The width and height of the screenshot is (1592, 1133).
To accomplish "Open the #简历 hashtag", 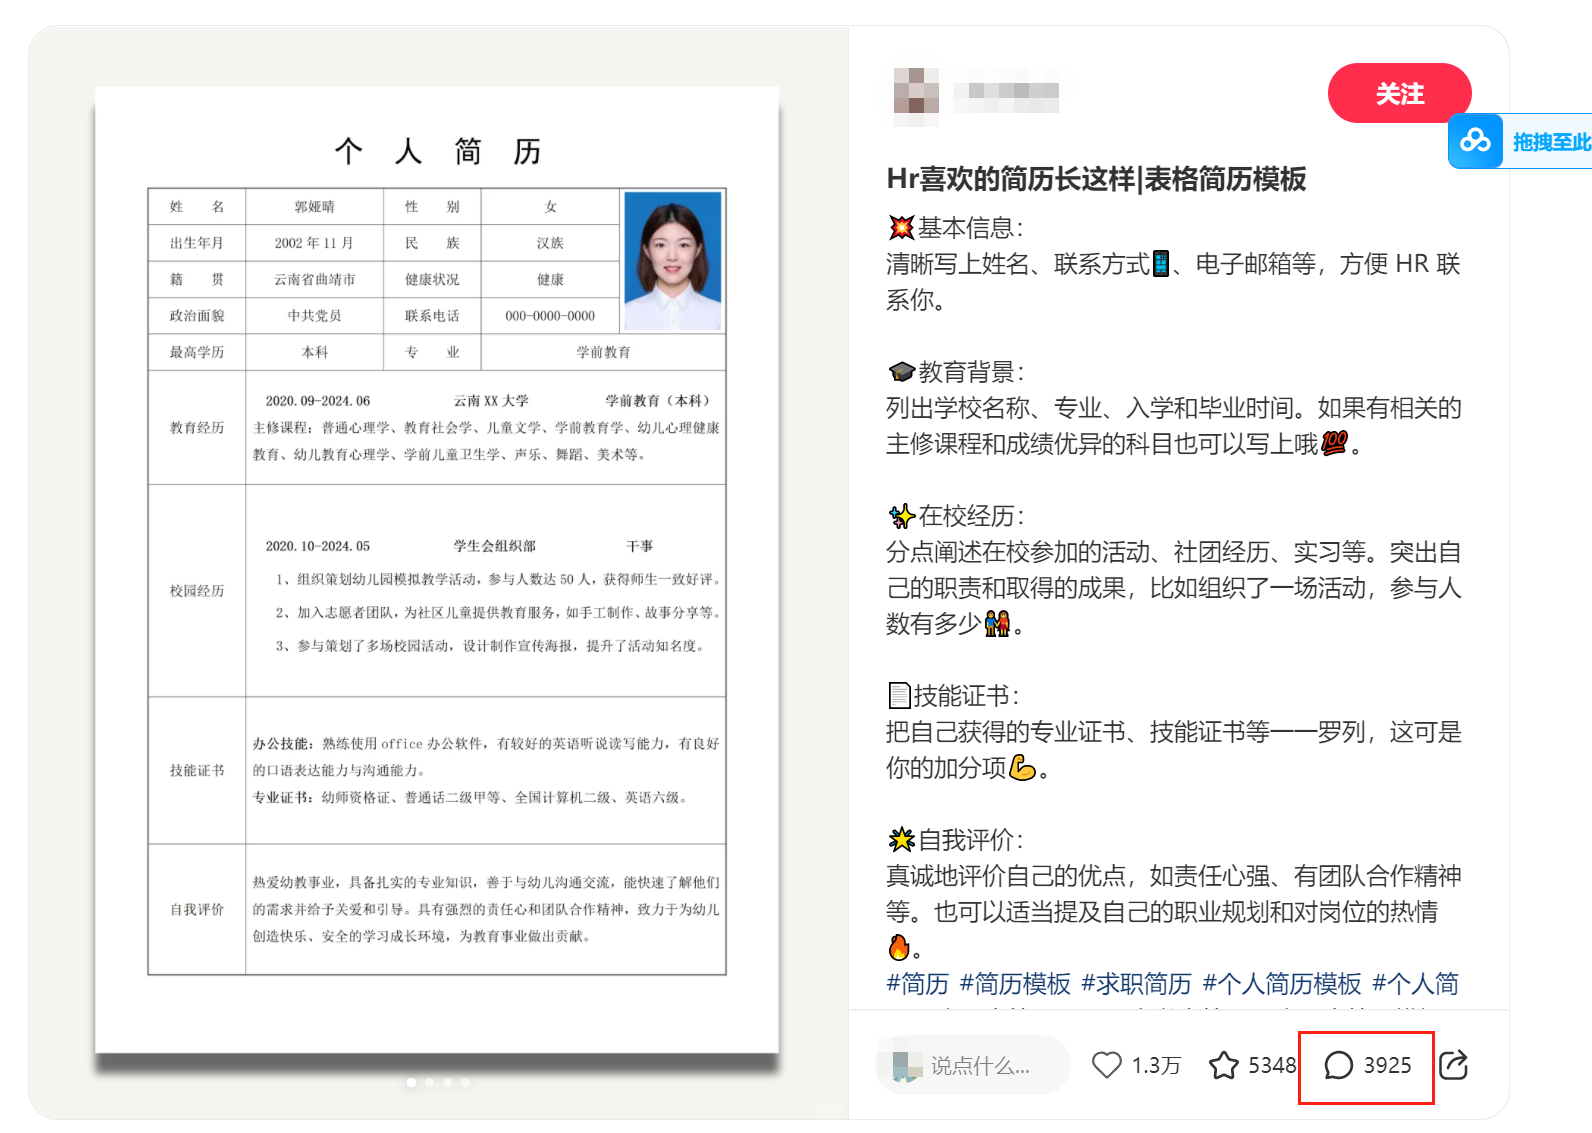I will (917, 984).
